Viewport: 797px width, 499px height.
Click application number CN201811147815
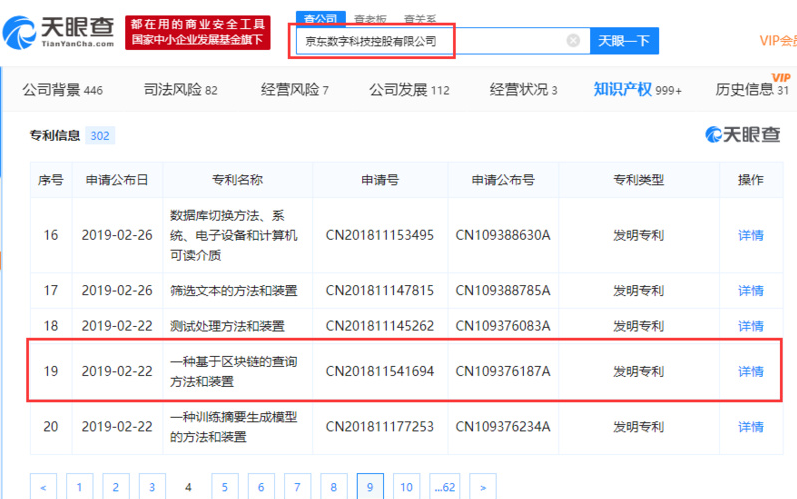(x=380, y=291)
